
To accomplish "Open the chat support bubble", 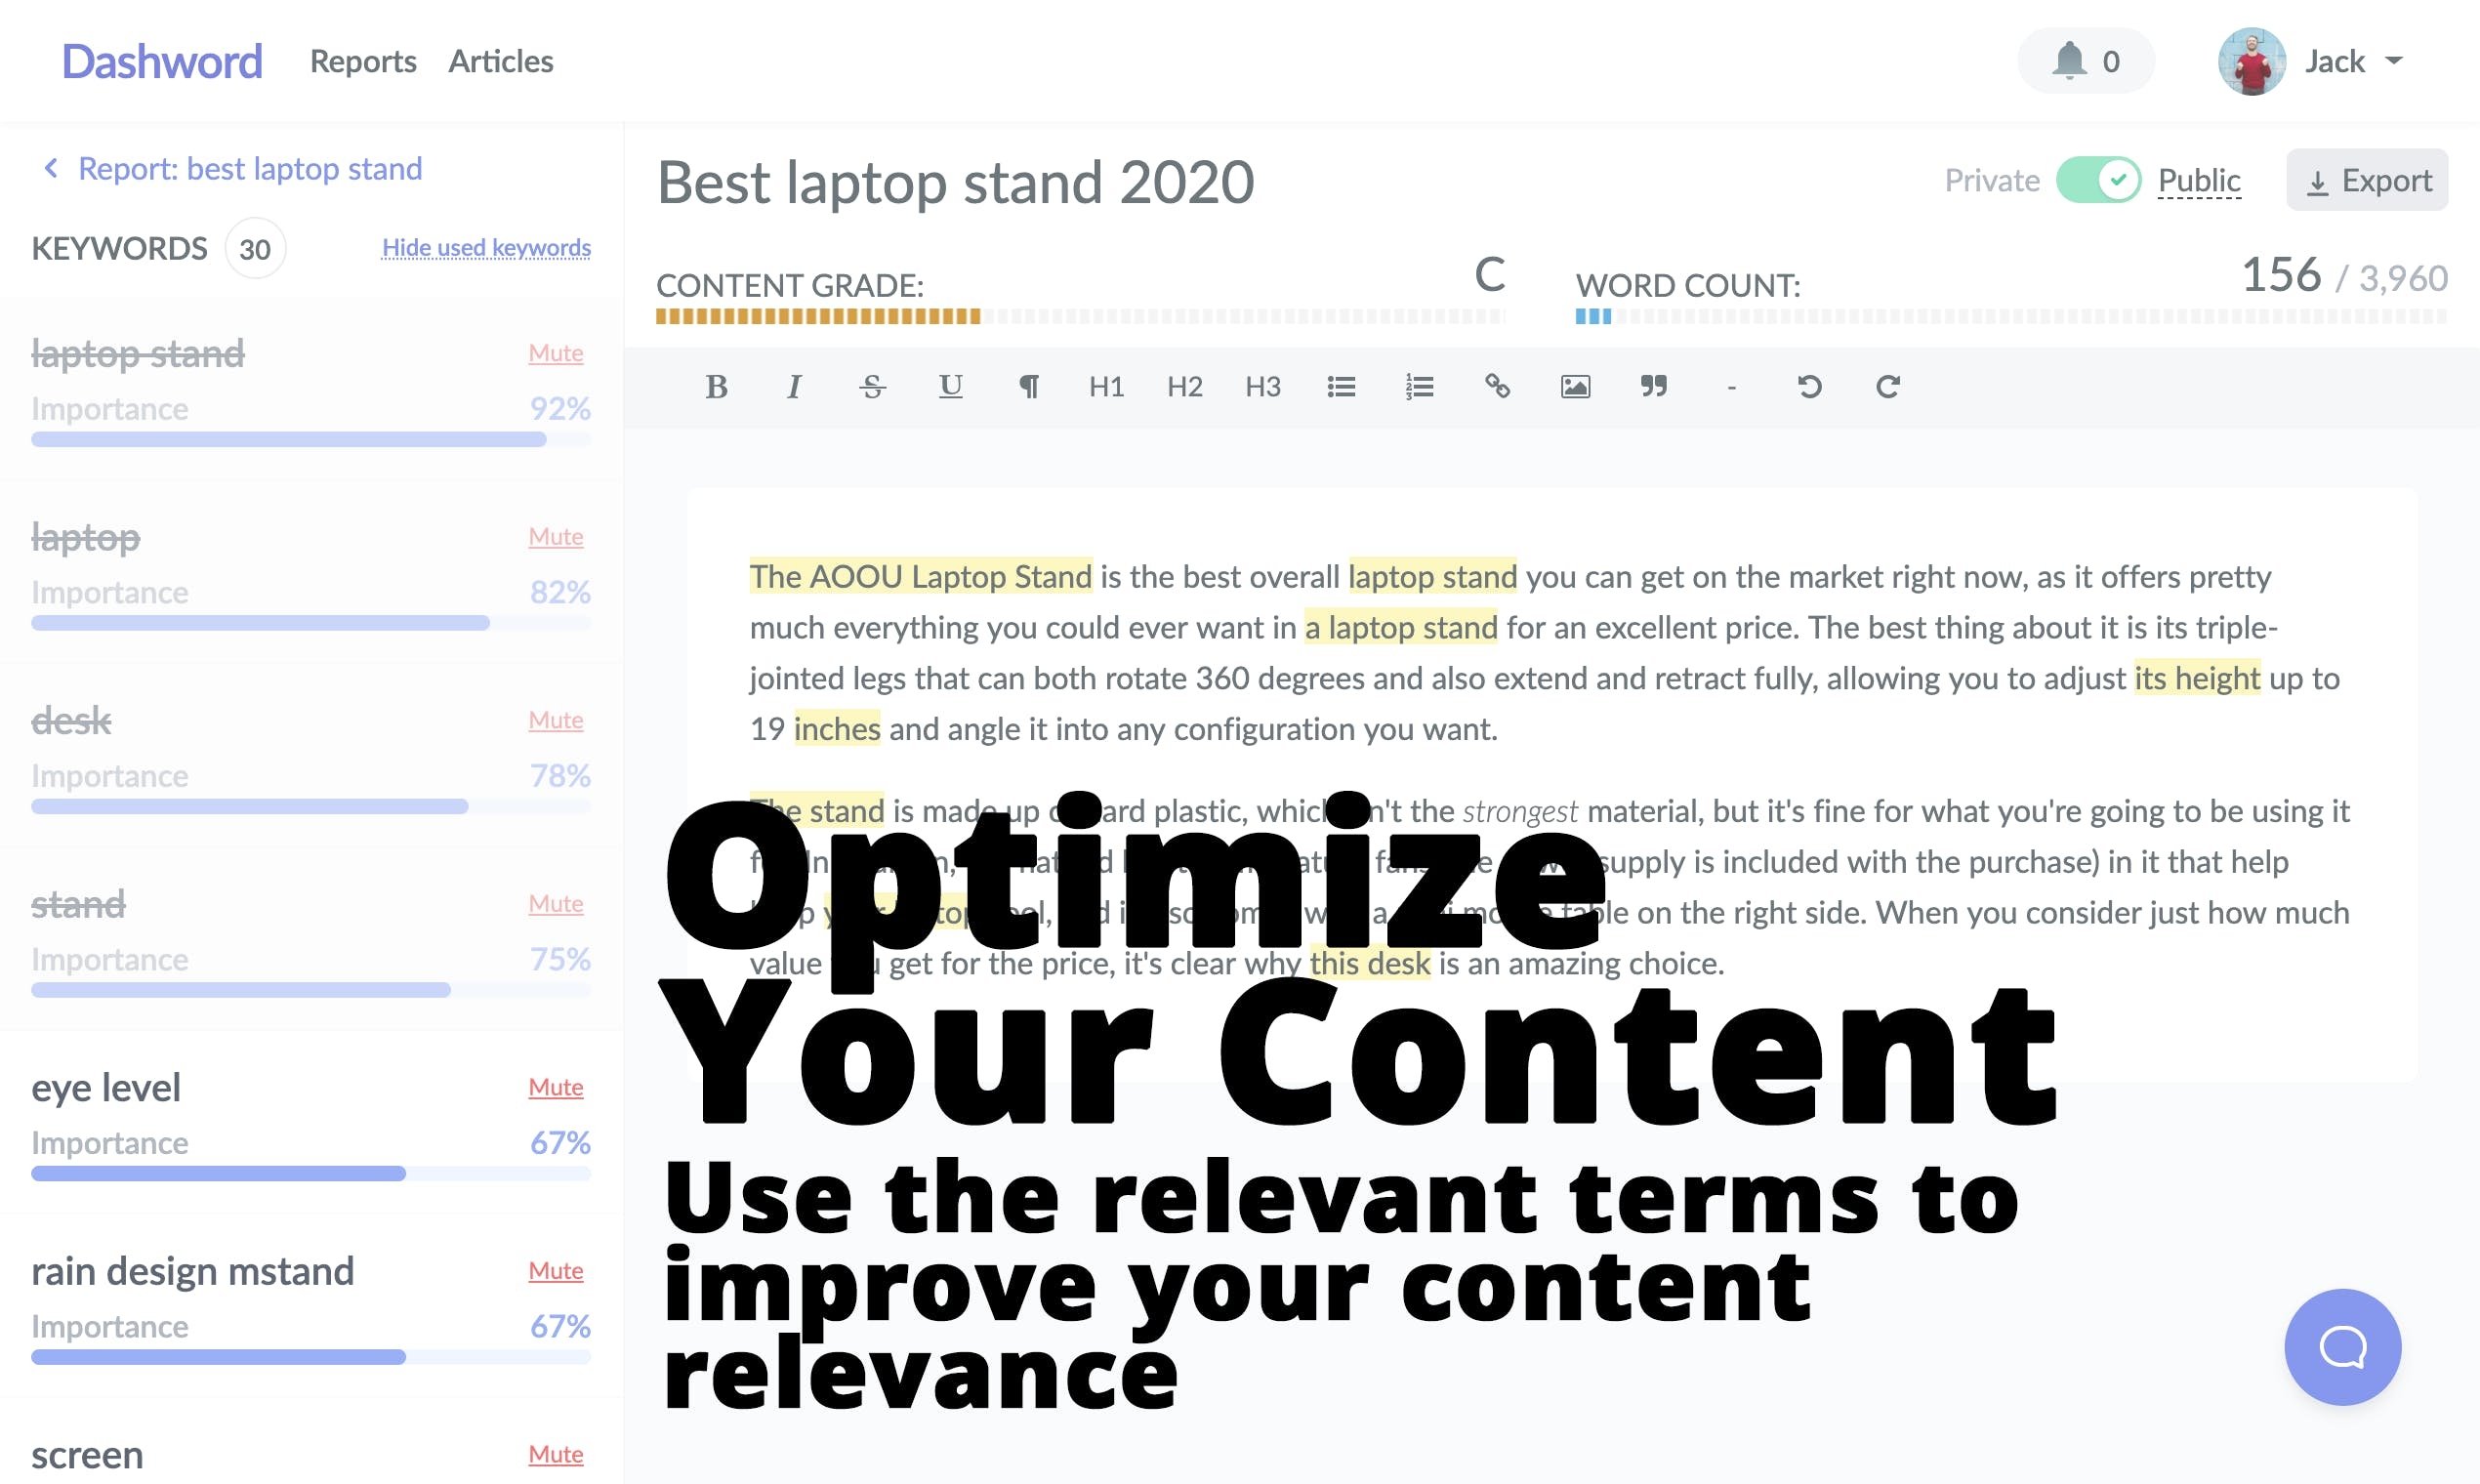I will 2342,1347.
